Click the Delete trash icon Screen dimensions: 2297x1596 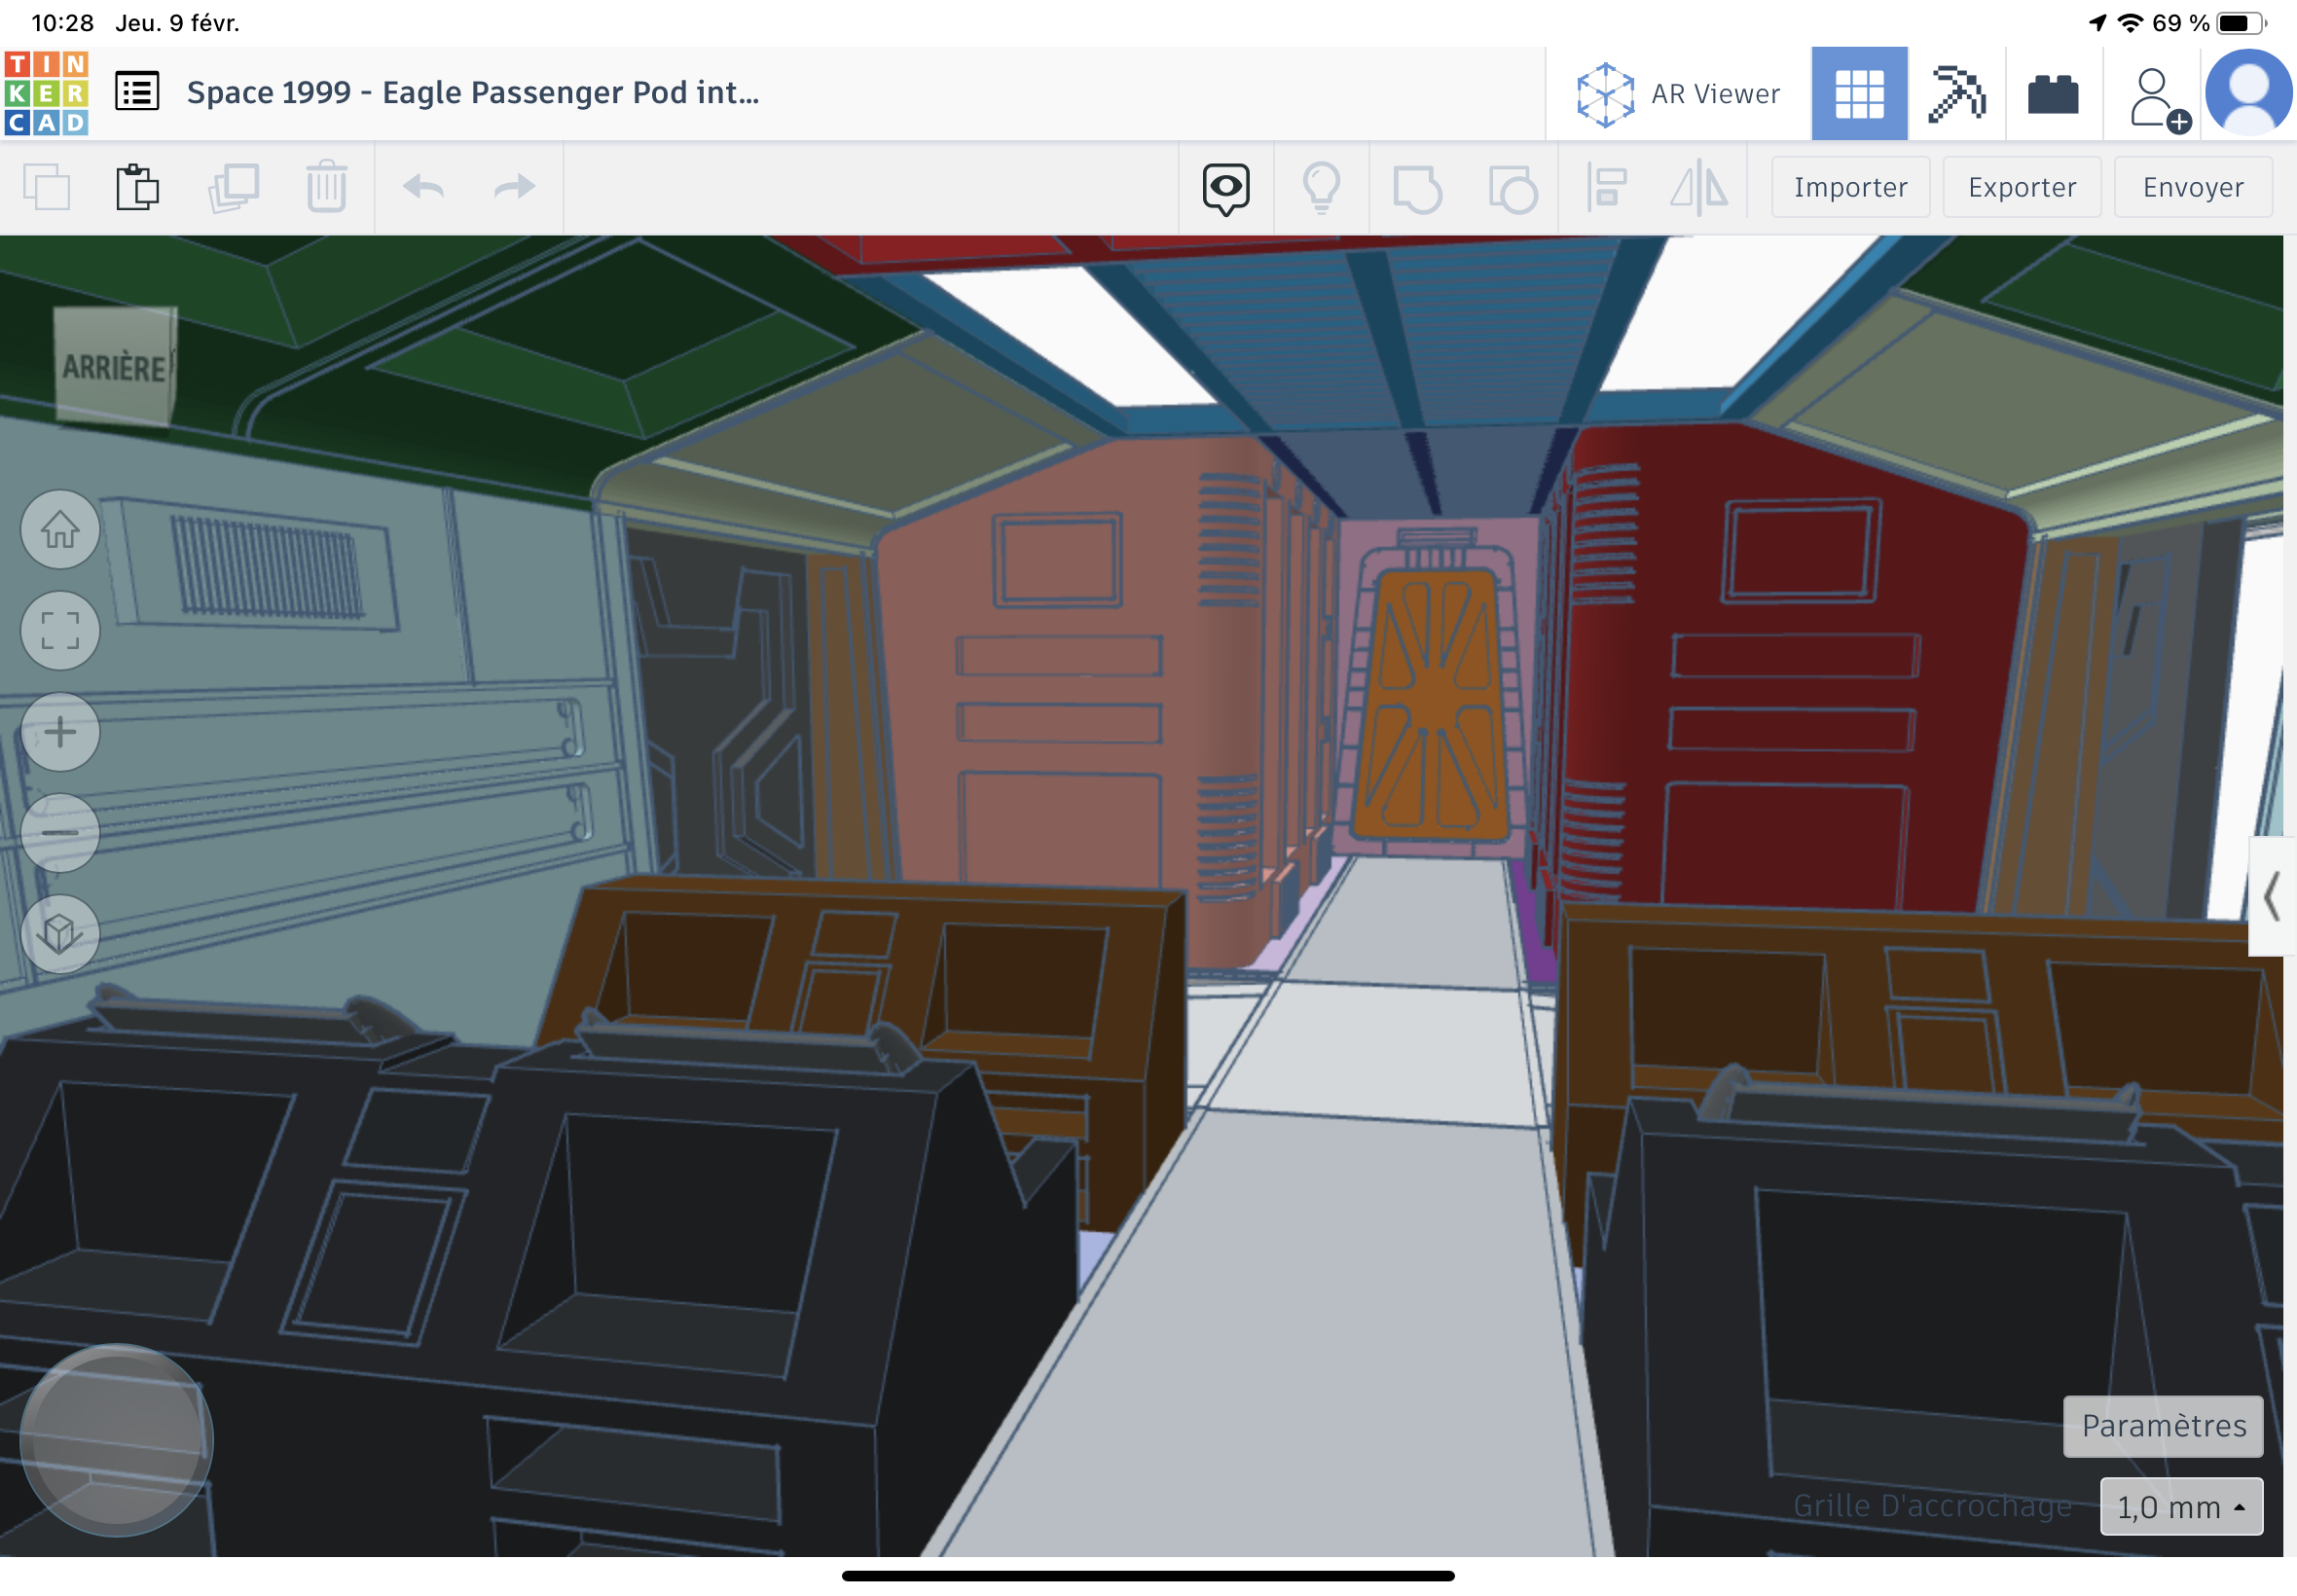tap(326, 187)
